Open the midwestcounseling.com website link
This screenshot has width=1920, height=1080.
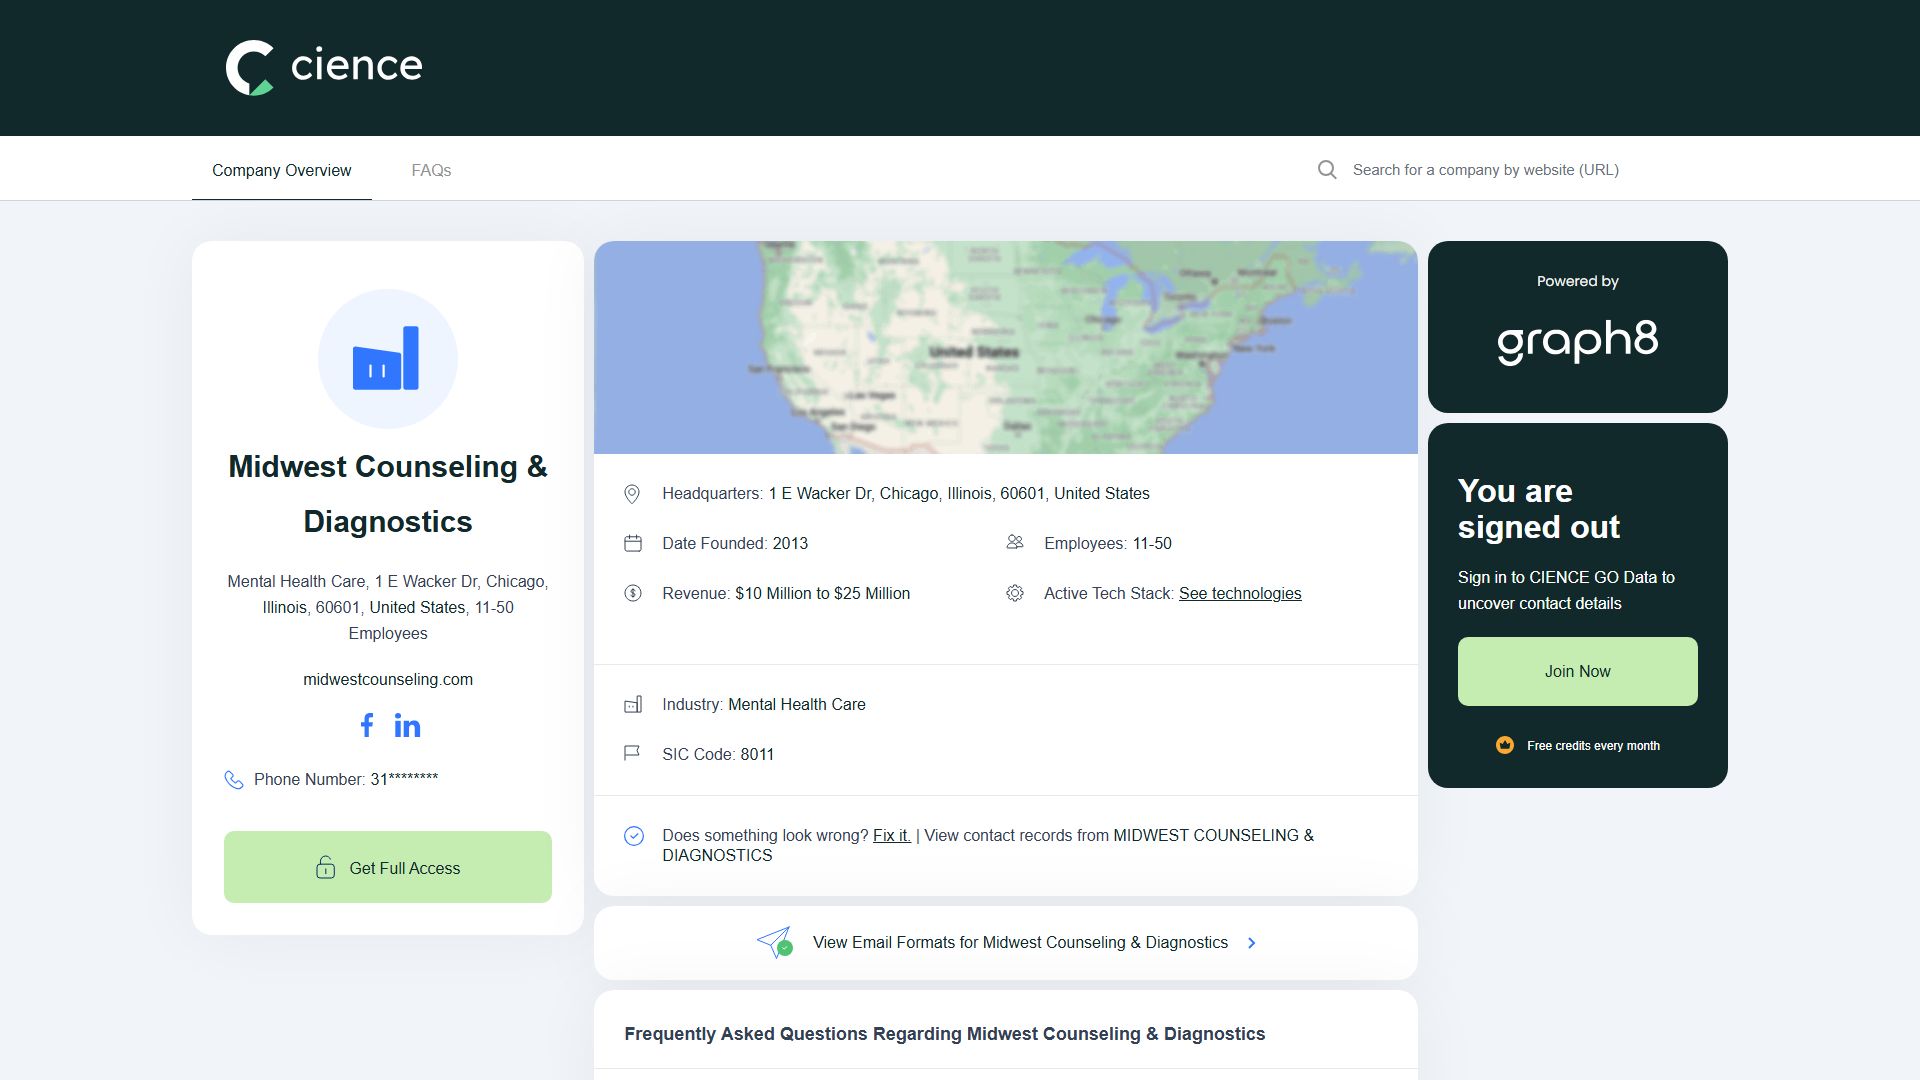tap(388, 679)
